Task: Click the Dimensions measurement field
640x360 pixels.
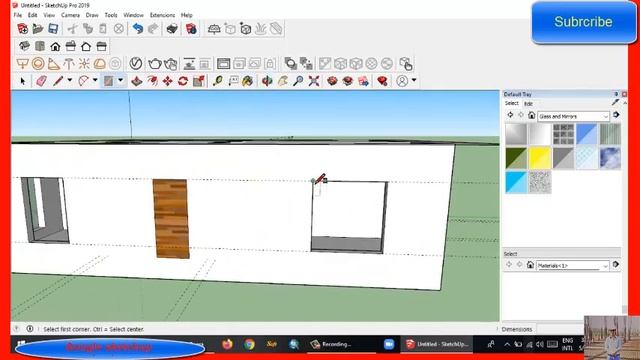Action: pos(559,329)
